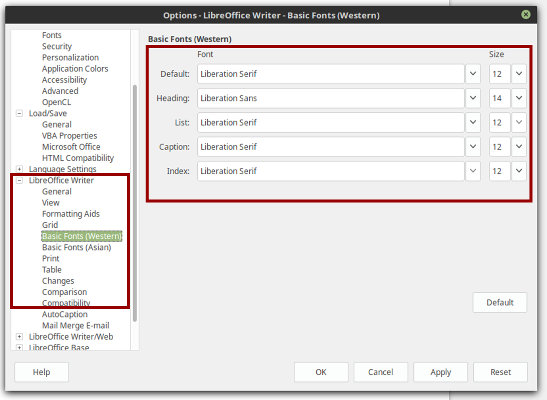Image resolution: width=547 pixels, height=400 pixels.
Task: Click the Apply button
Action: tap(441, 372)
